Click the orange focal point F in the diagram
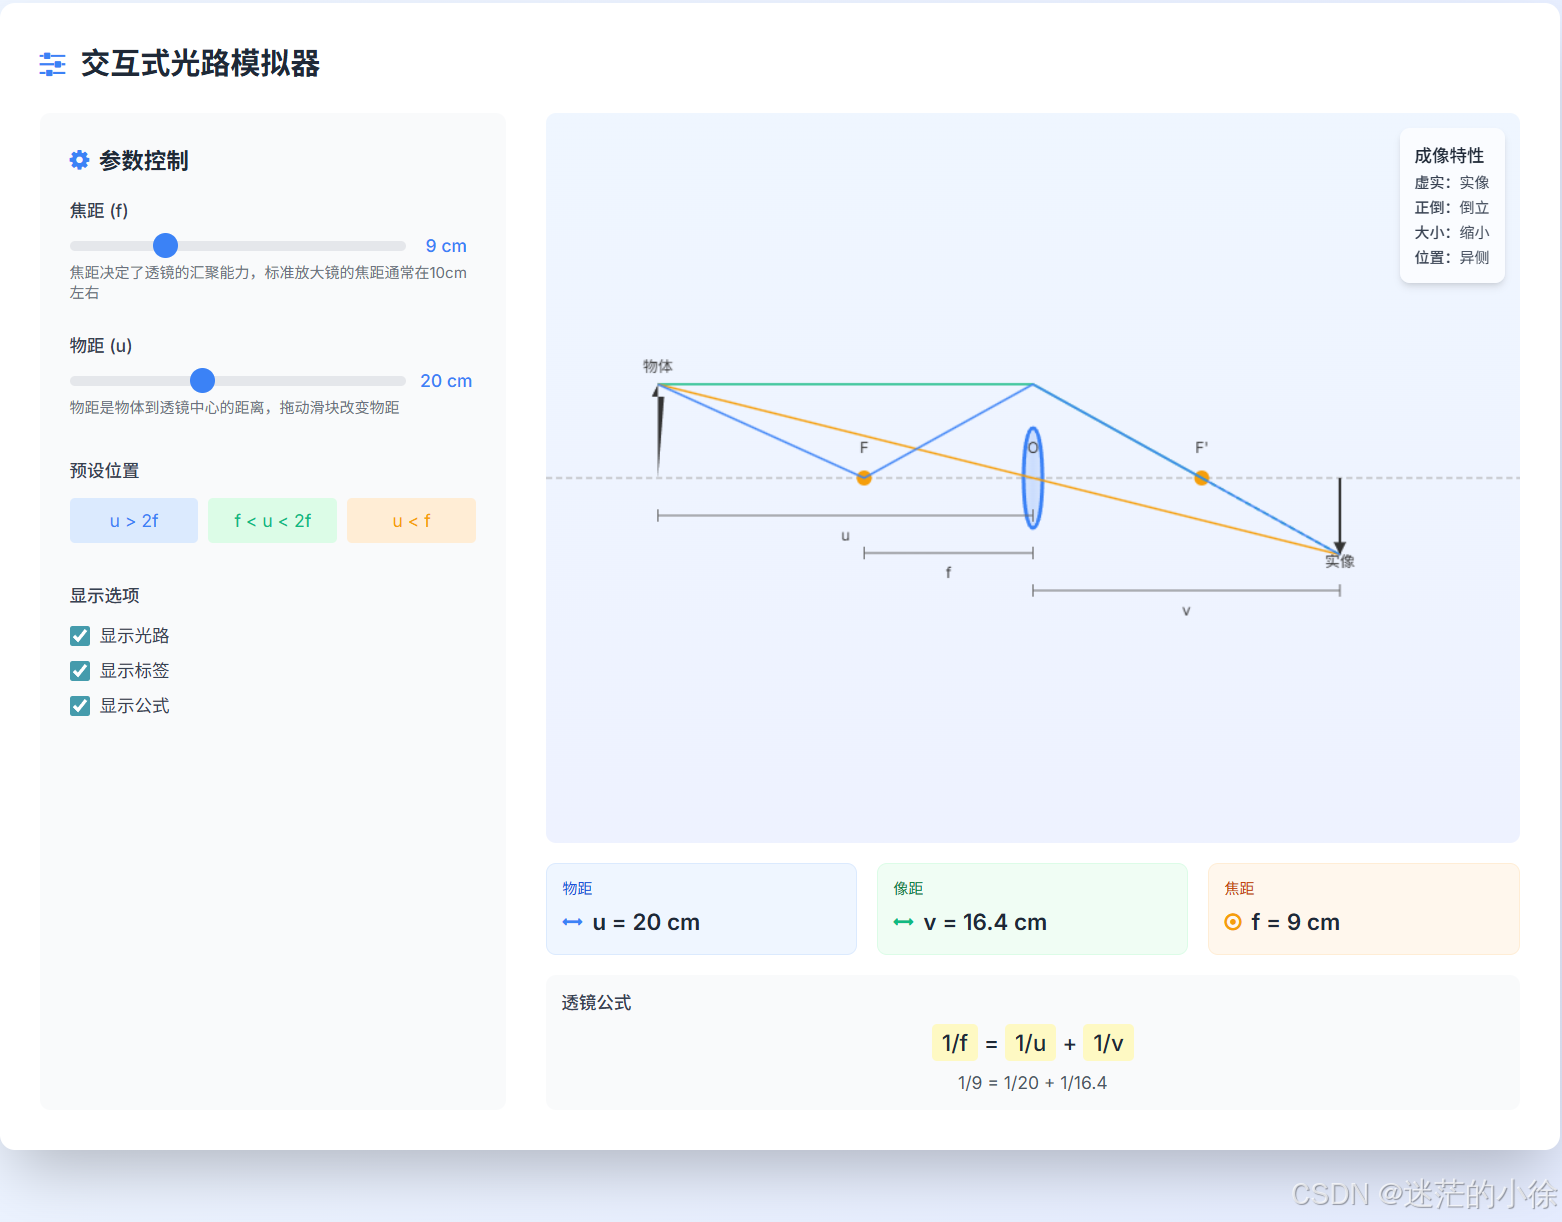Viewport: 1562px width, 1222px height. (863, 477)
